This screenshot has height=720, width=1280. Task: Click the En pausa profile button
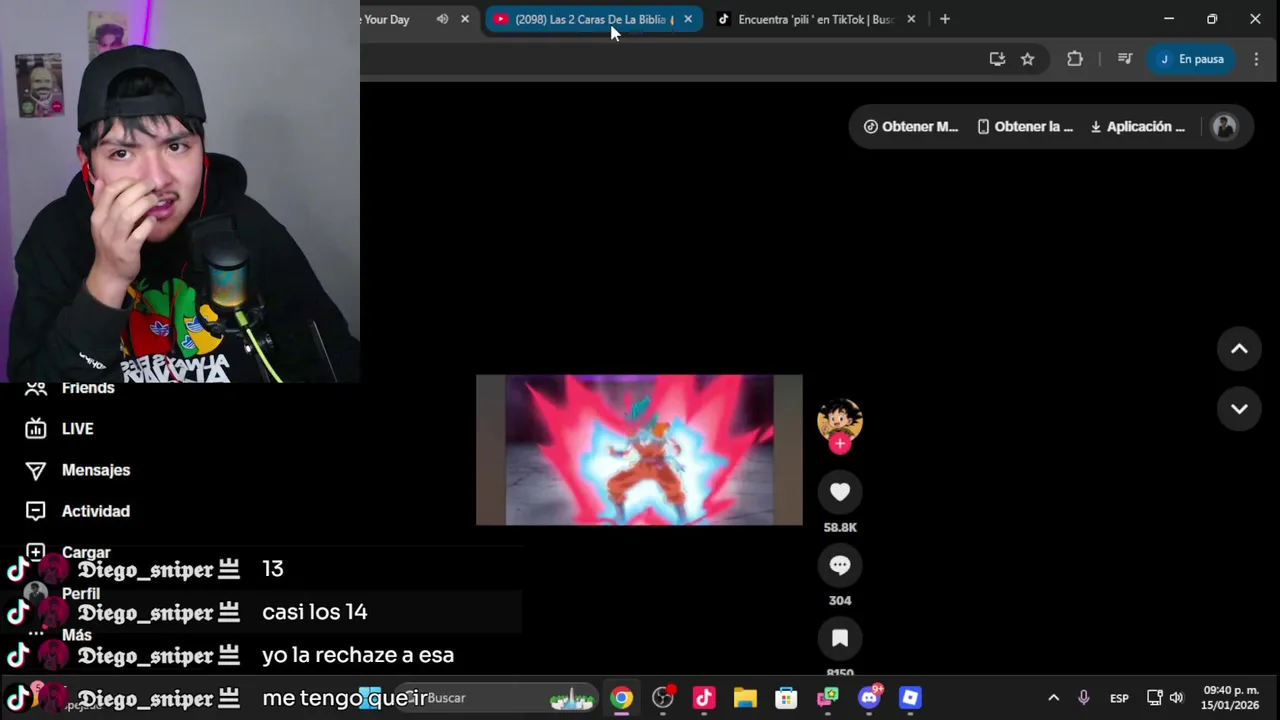coord(1192,59)
